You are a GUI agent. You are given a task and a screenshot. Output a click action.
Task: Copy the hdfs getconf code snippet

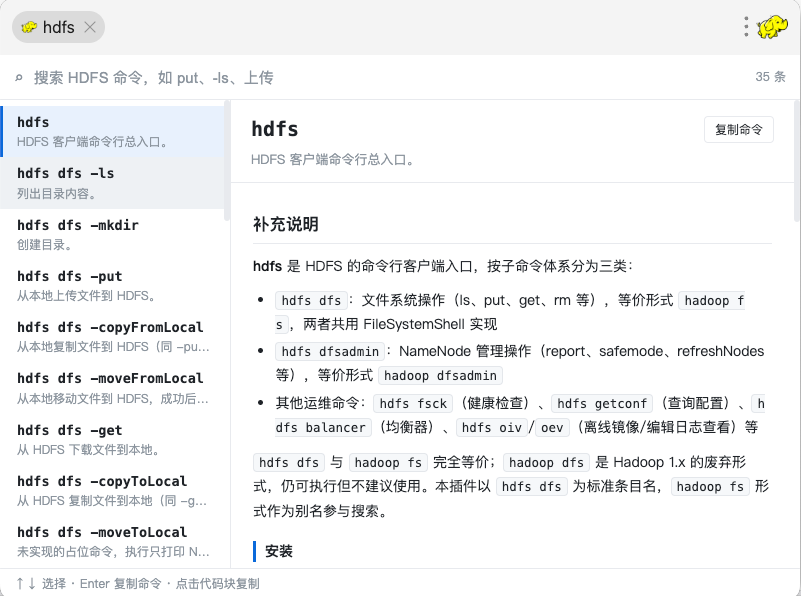pyautogui.click(x=602, y=403)
